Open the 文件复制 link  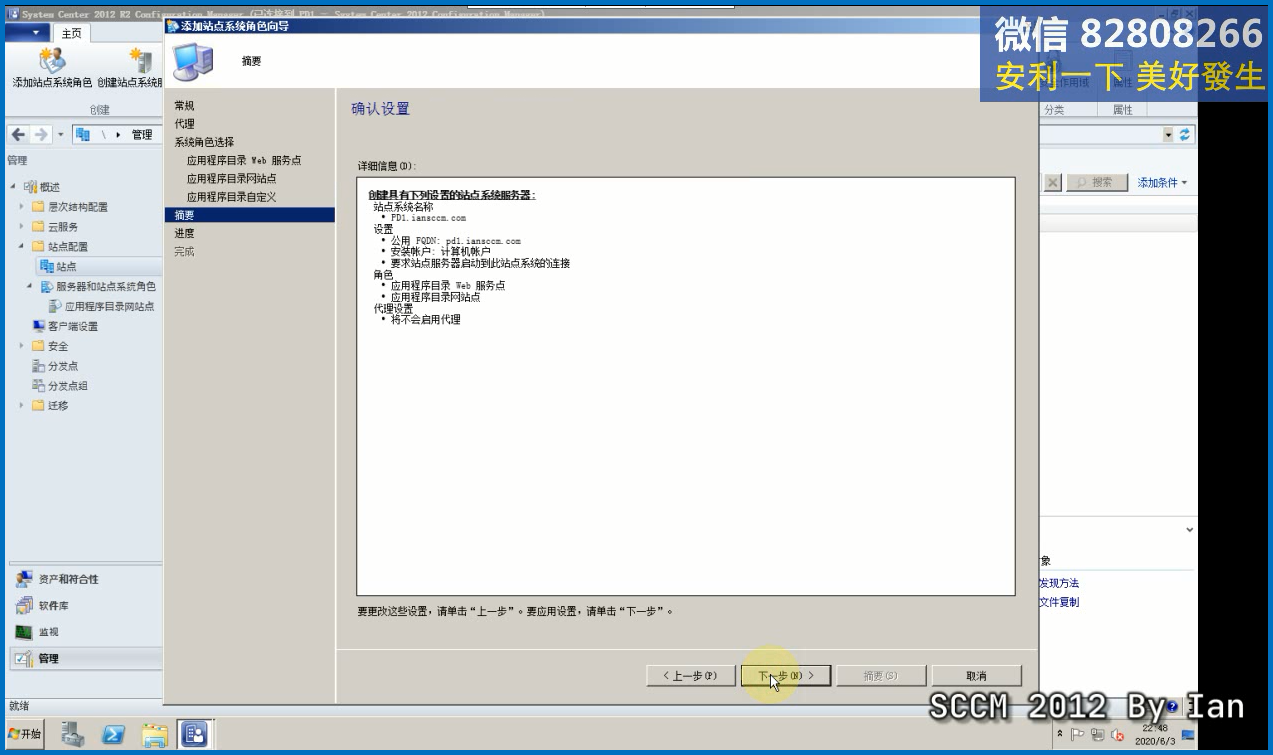pyautogui.click(x=1059, y=602)
